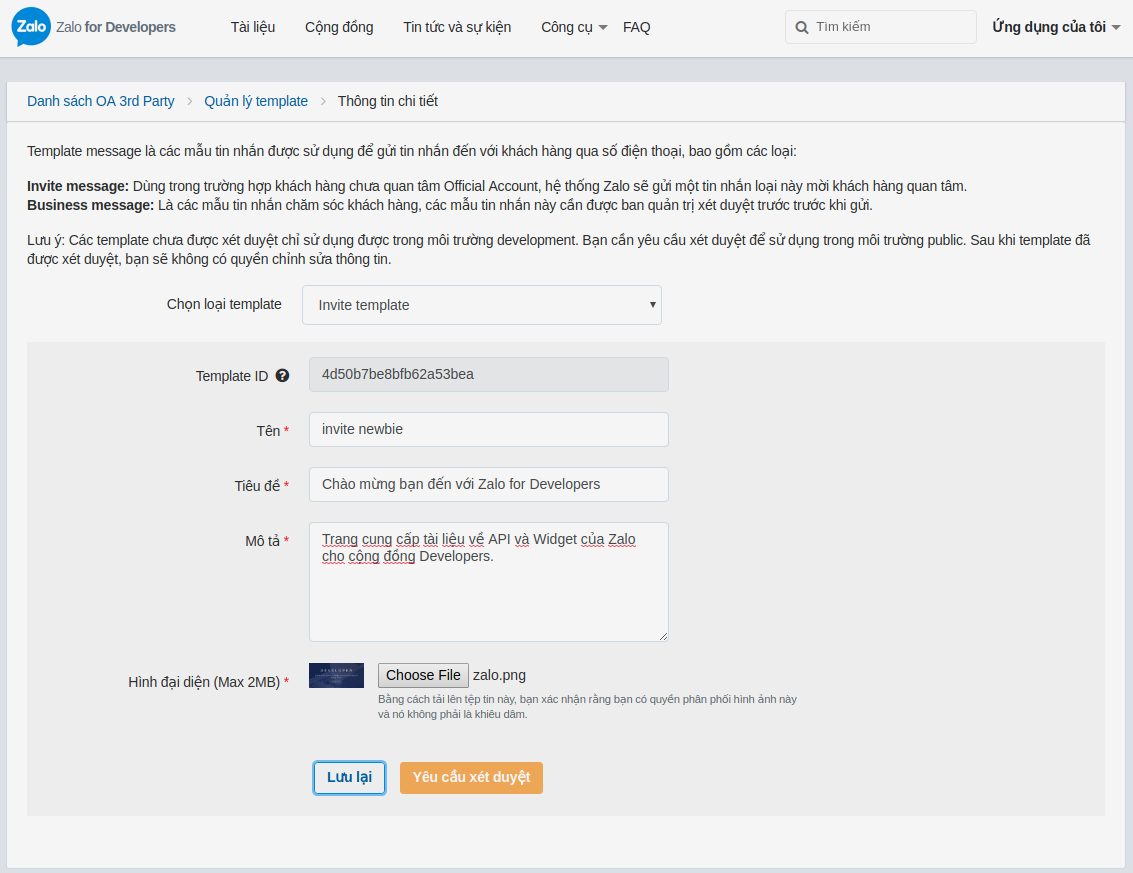Navigate to Danh sách OA 3rd Party breadcrumb
The image size is (1133, 873).
pos(100,101)
